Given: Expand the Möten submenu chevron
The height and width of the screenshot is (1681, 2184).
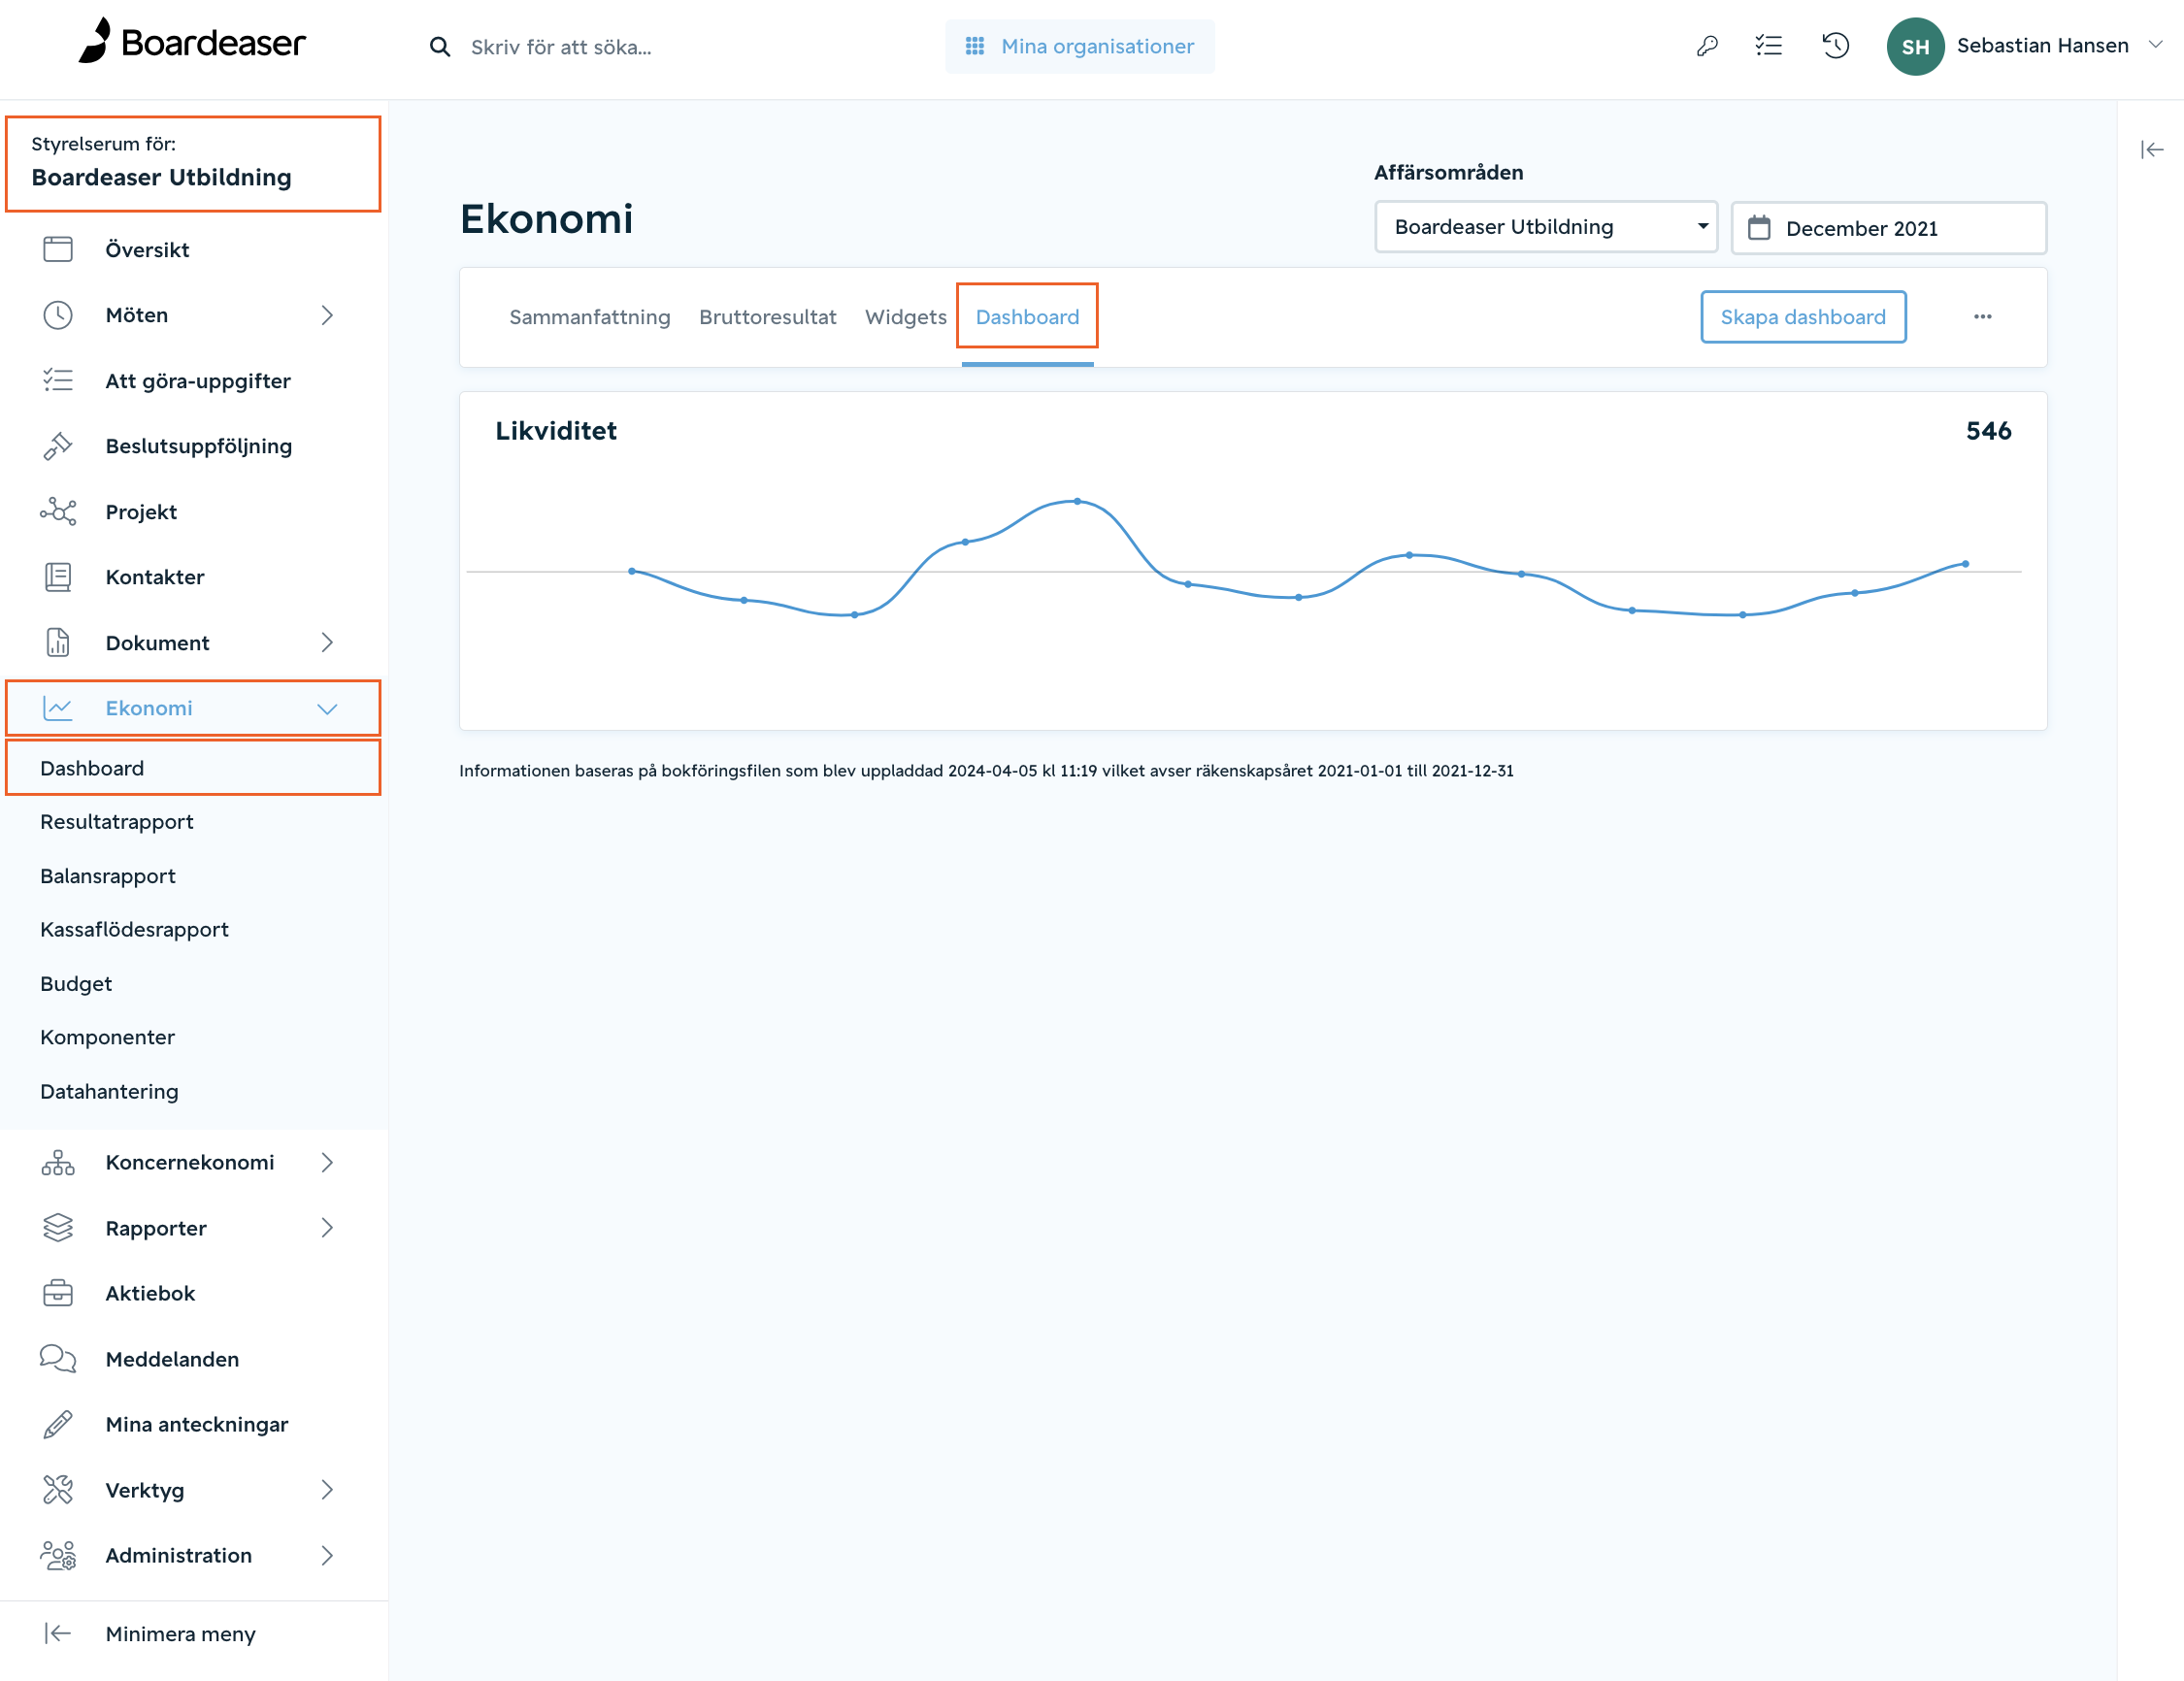Looking at the screenshot, I should [327, 315].
